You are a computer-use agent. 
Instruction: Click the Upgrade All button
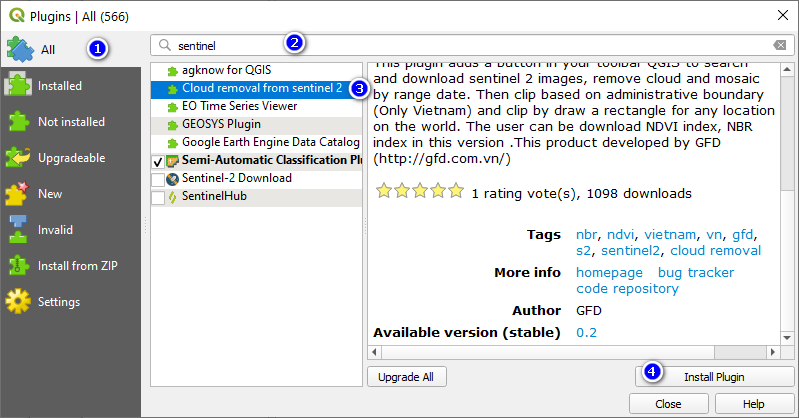click(406, 377)
